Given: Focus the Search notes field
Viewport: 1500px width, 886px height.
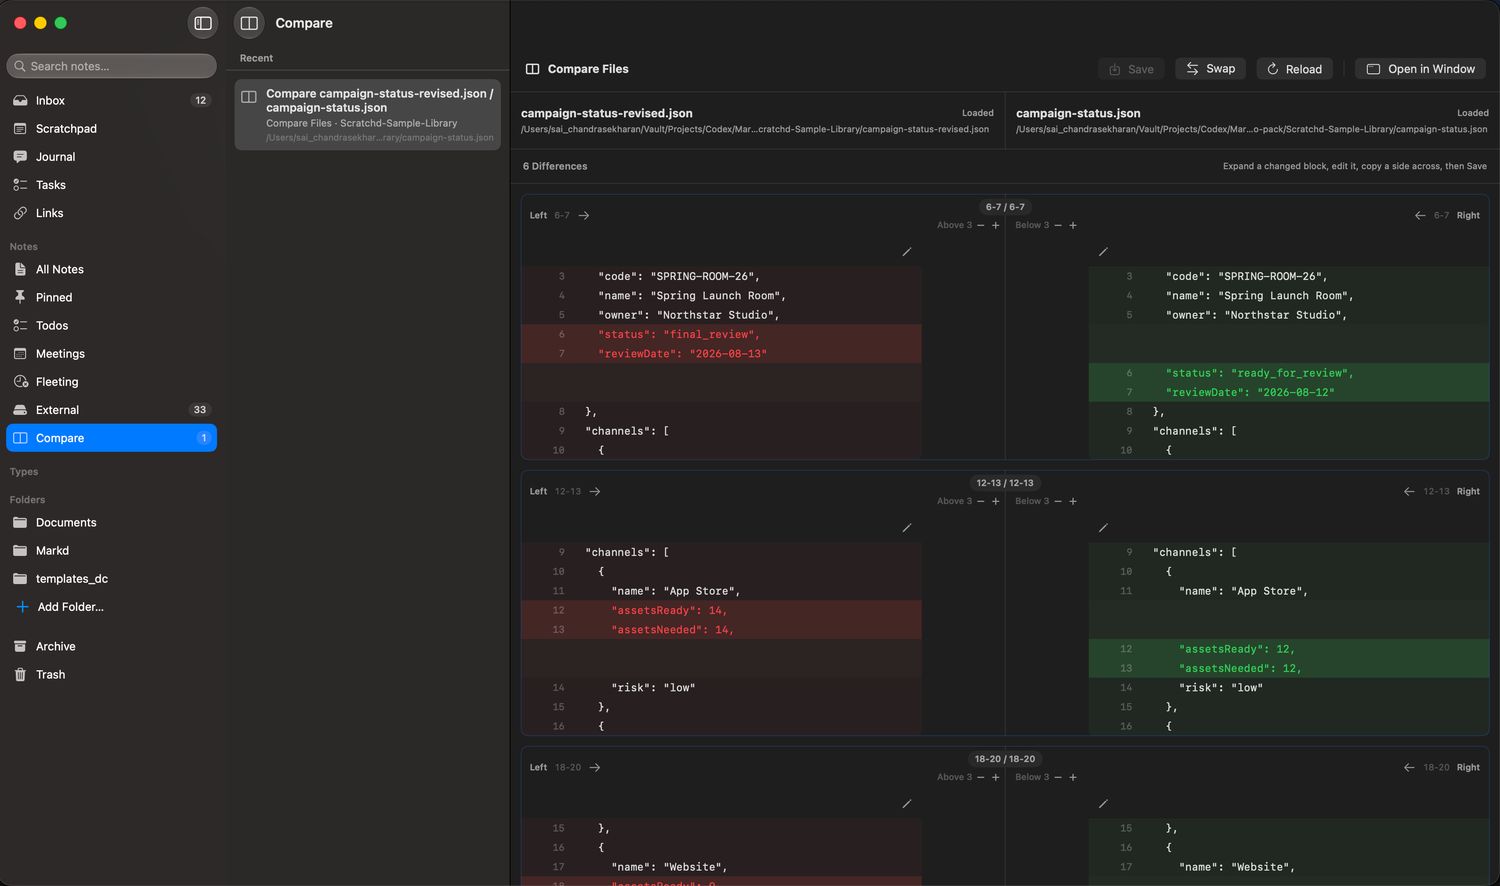Looking at the screenshot, I should [111, 66].
